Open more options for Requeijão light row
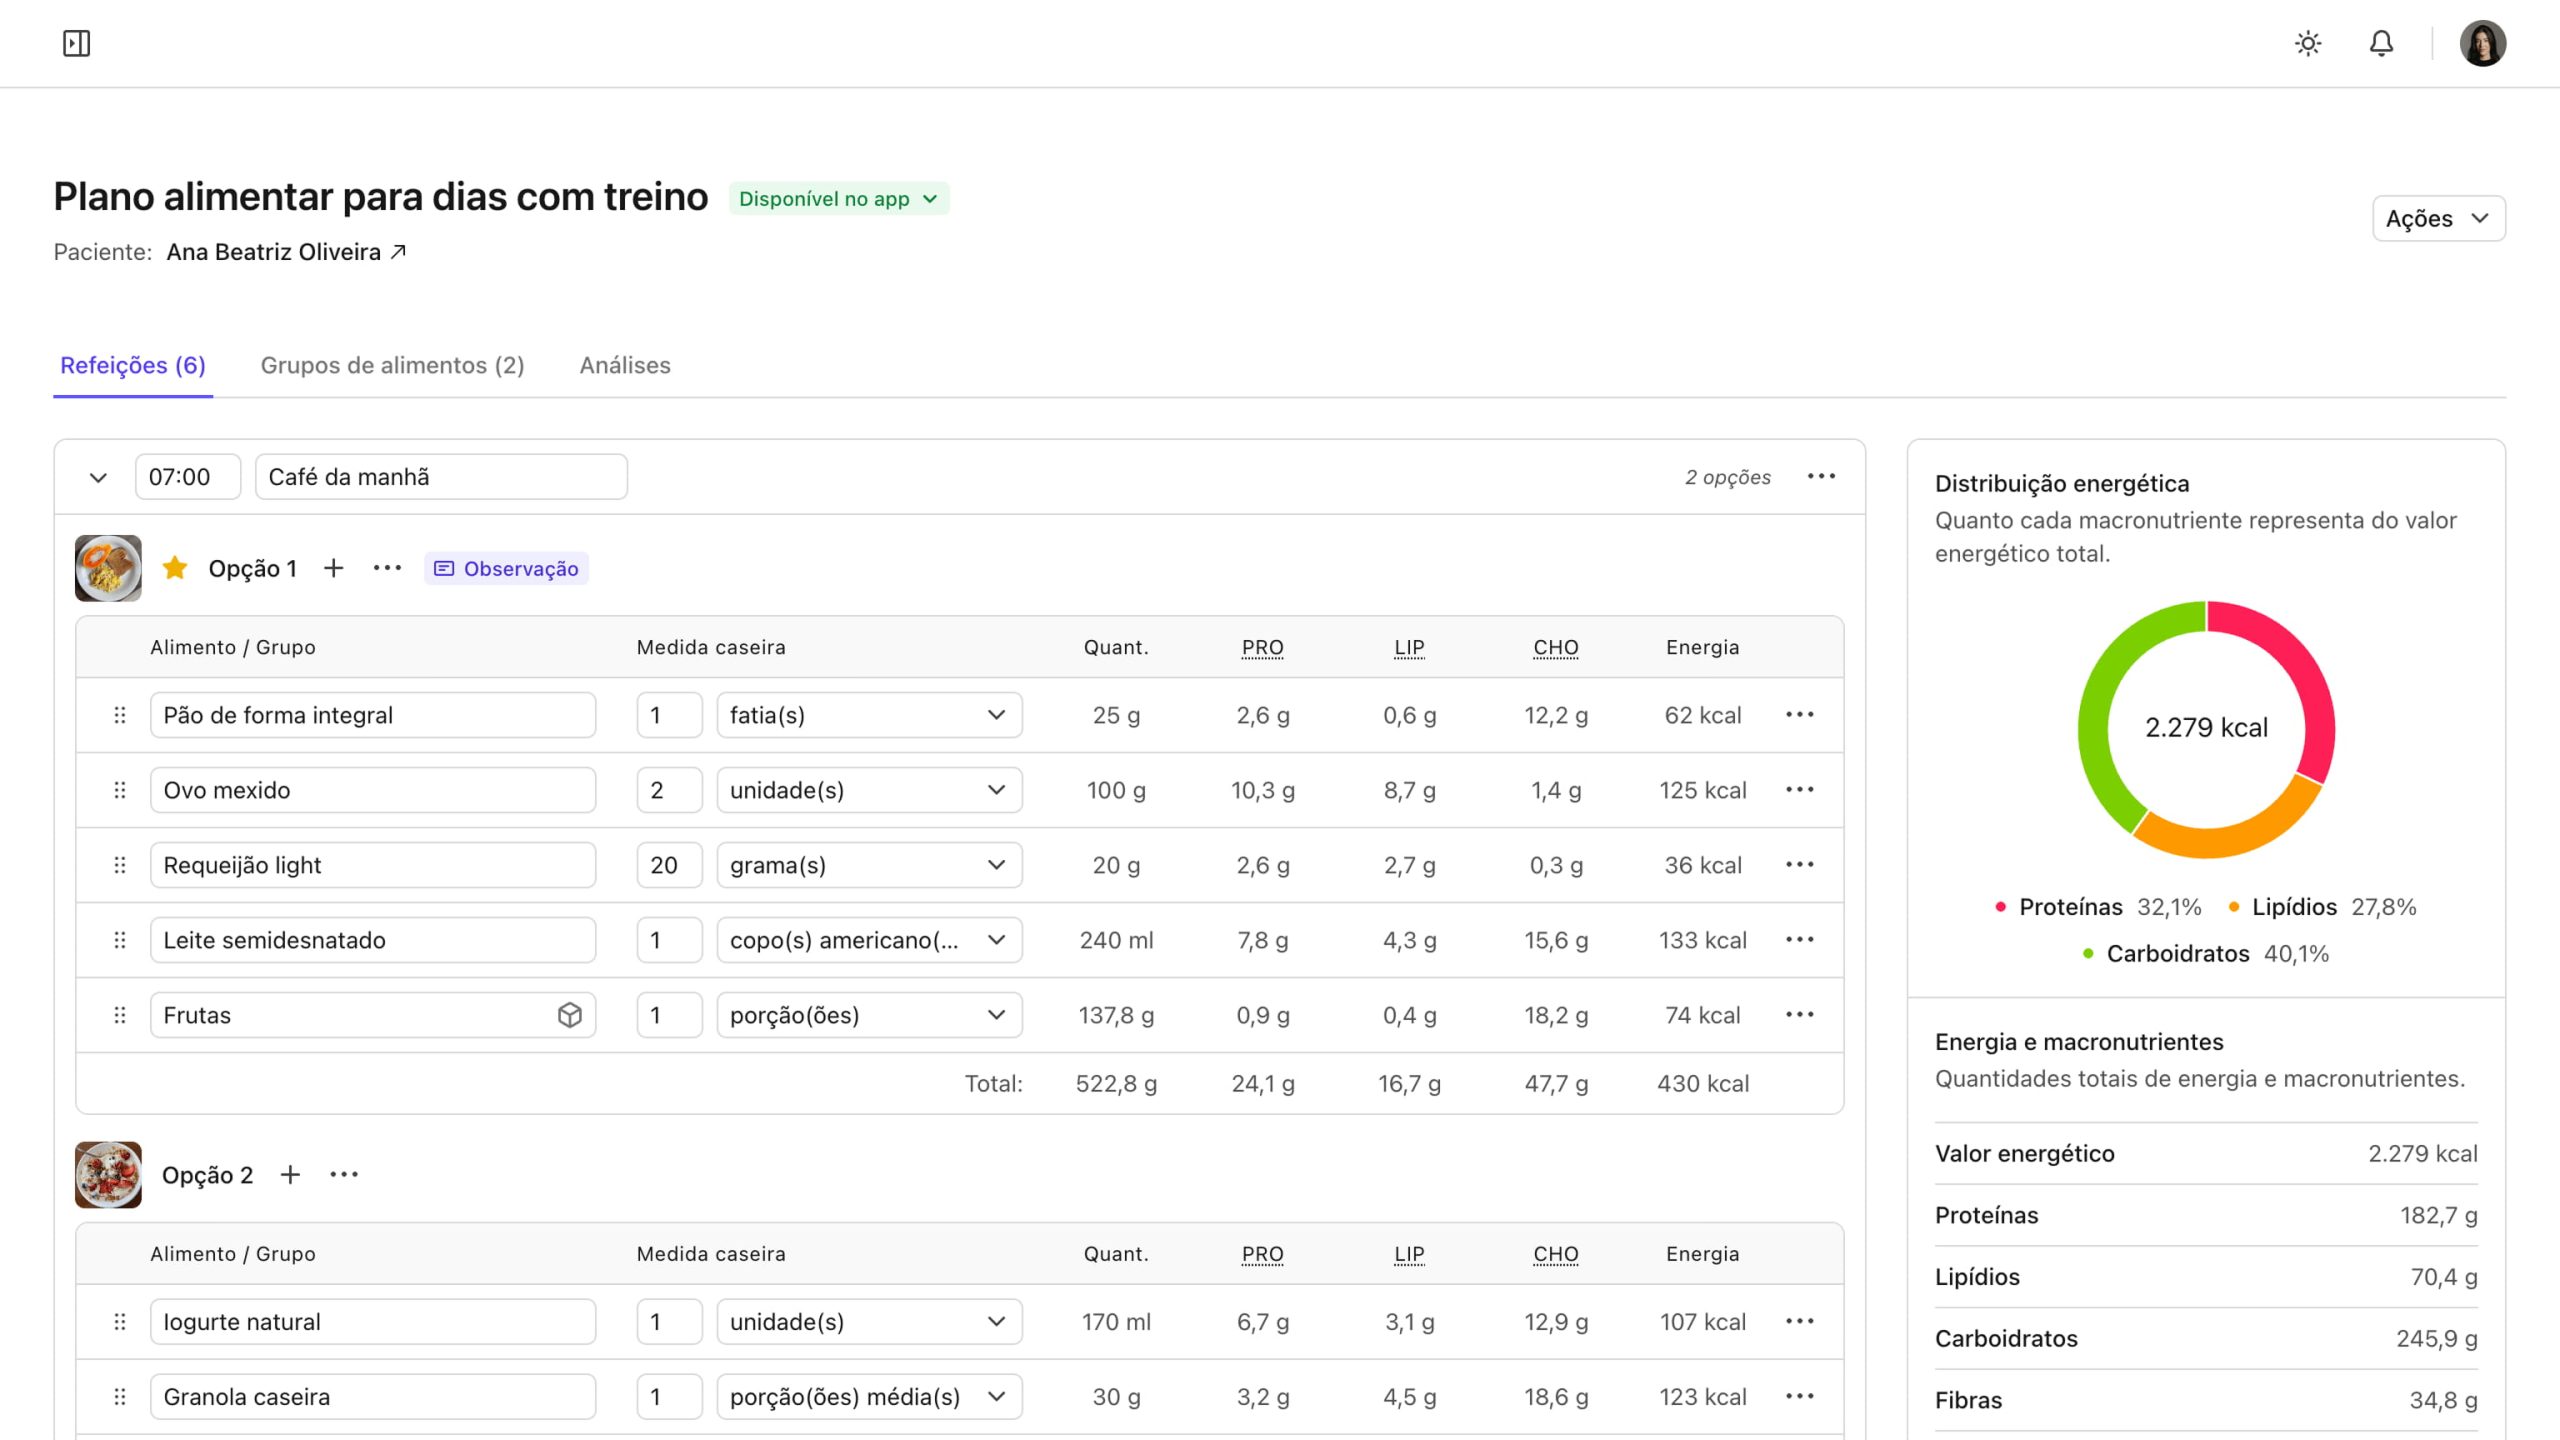Screen dimensions: 2560x1440 click(x=1800, y=865)
